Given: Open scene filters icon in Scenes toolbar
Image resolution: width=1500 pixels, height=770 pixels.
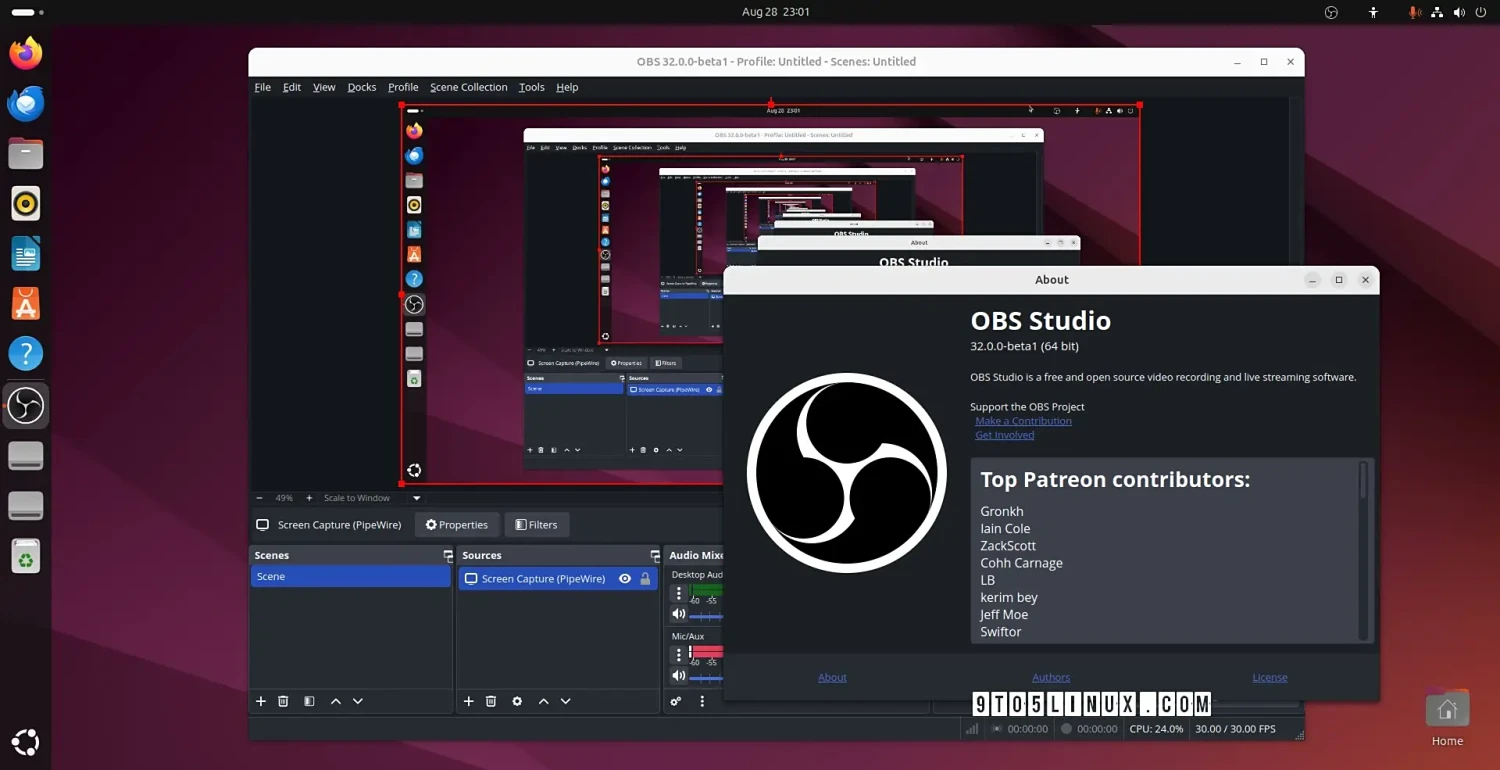Looking at the screenshot, I should click(309, 701).
